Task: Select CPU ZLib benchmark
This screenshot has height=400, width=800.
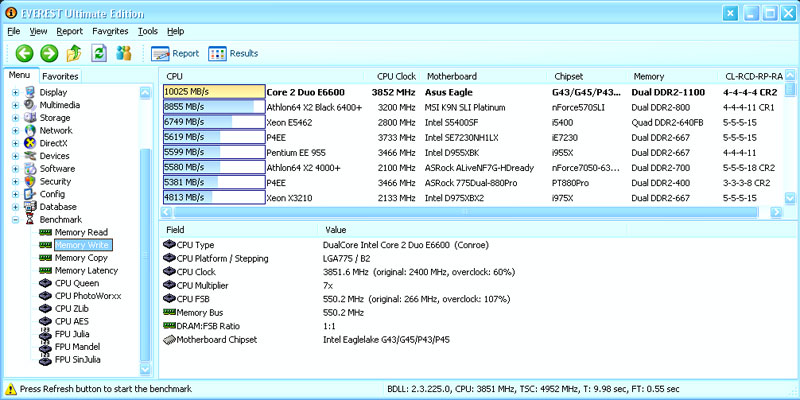Action: (x=74, y=309)
